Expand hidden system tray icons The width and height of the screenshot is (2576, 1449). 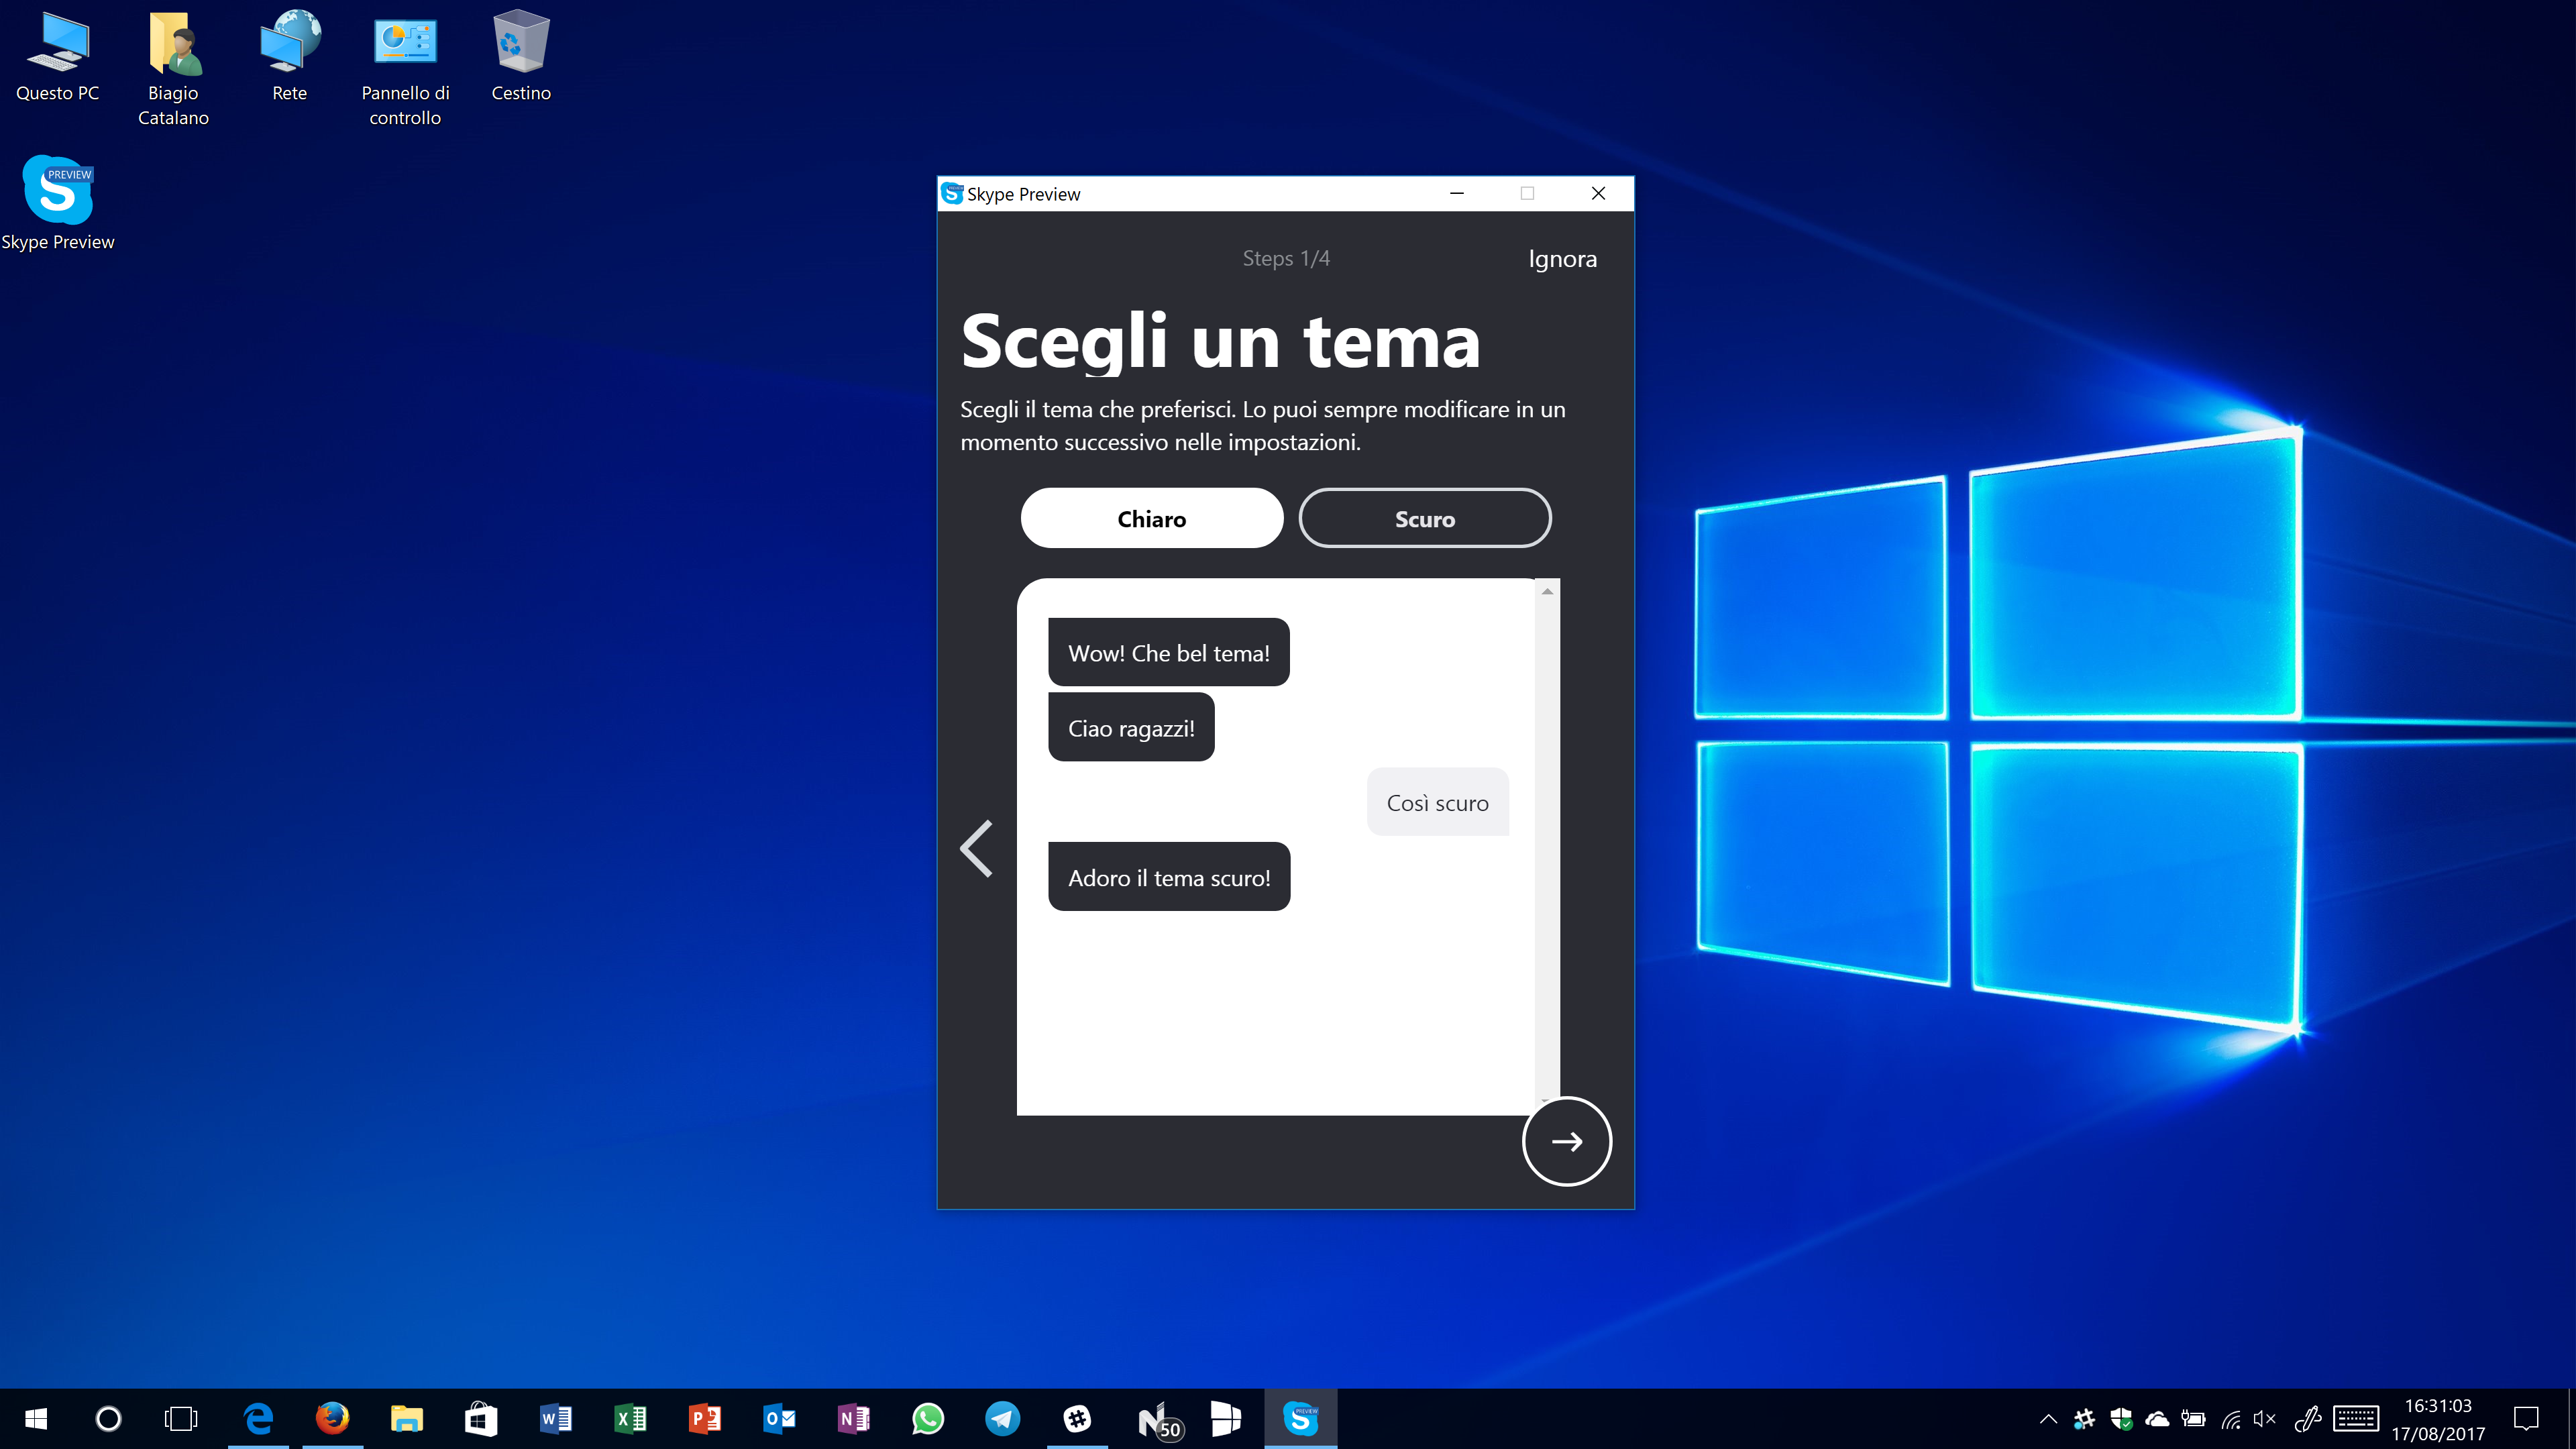tap(2048, 1418)
